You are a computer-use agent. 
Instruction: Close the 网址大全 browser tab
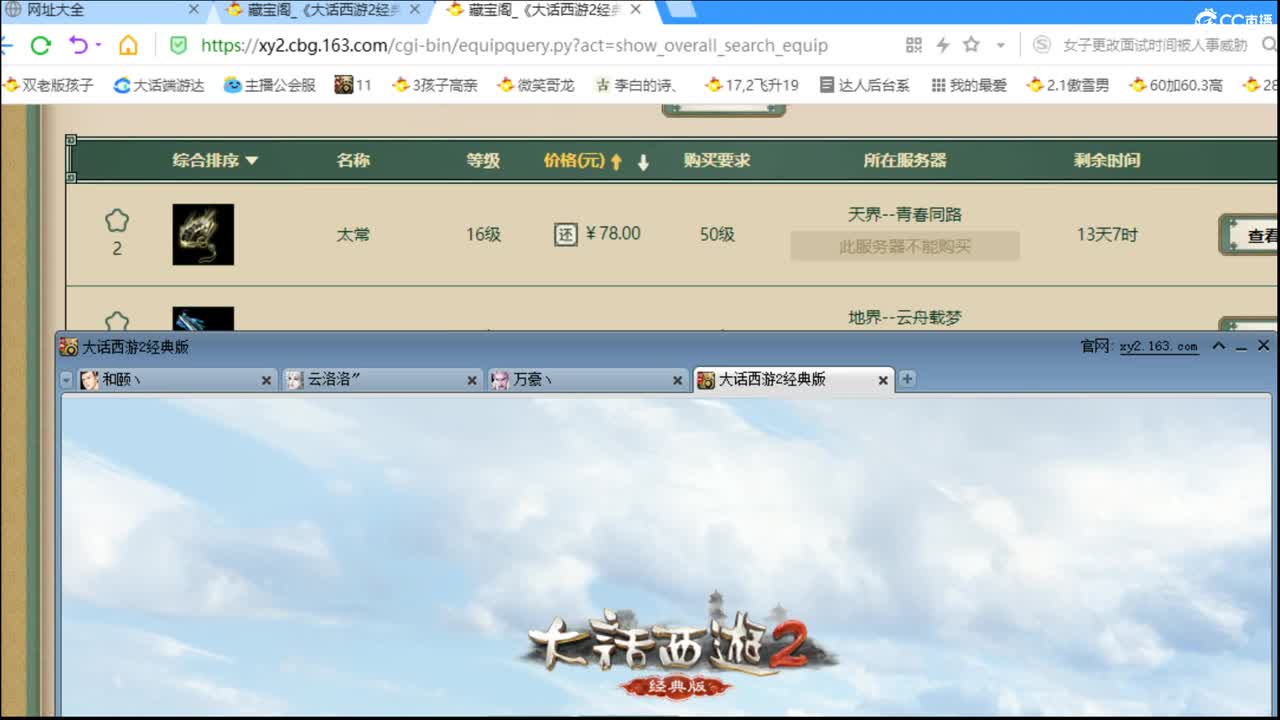[194, 10]
